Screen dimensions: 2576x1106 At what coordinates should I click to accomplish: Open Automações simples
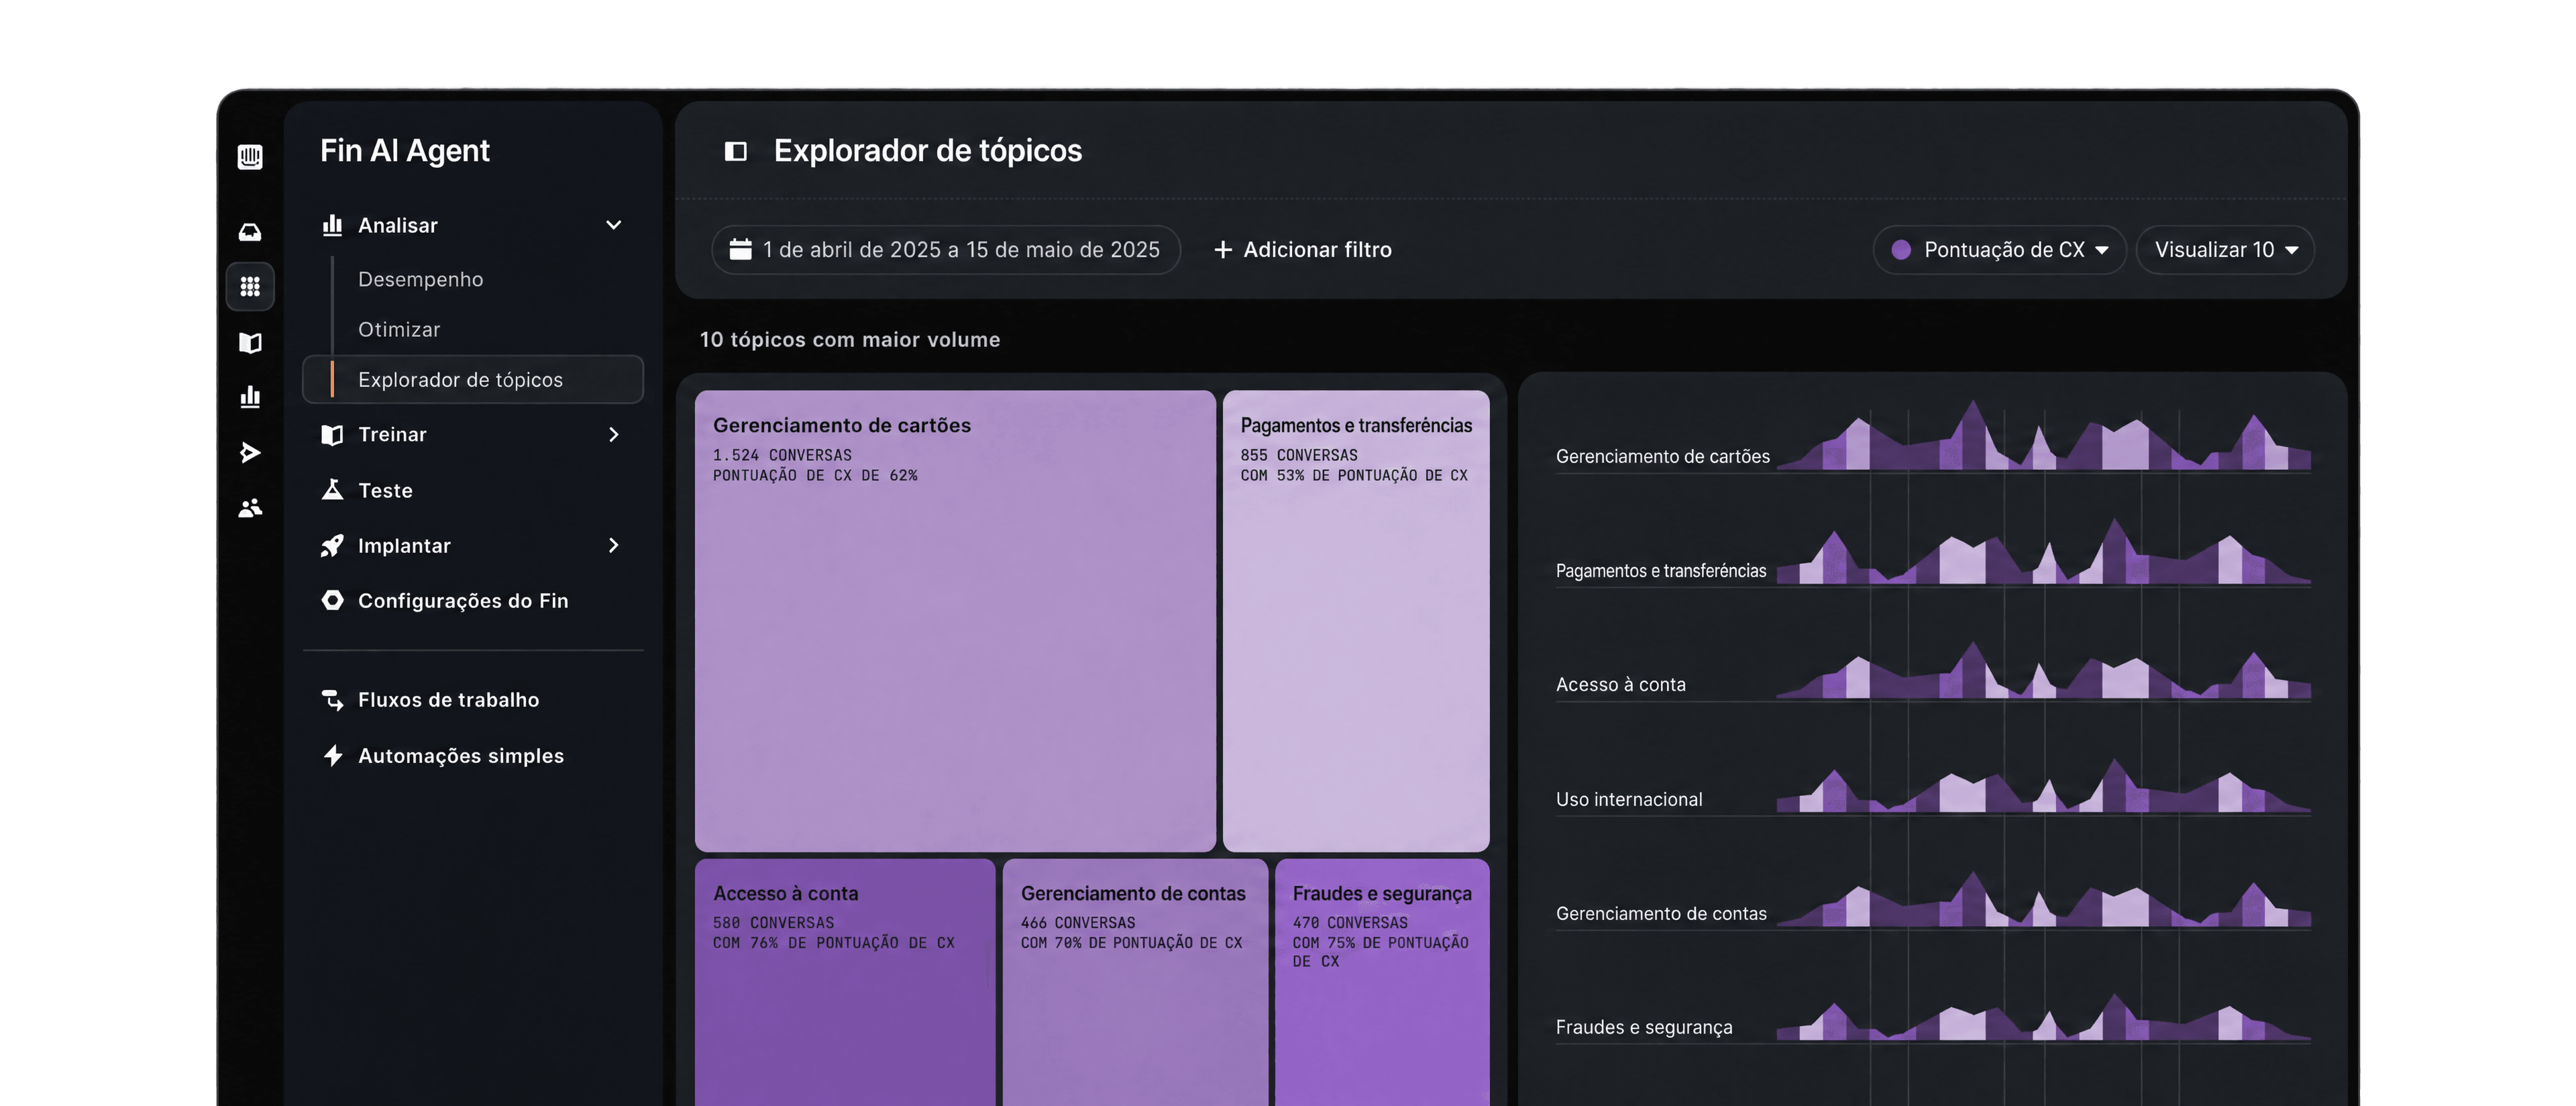461,755
